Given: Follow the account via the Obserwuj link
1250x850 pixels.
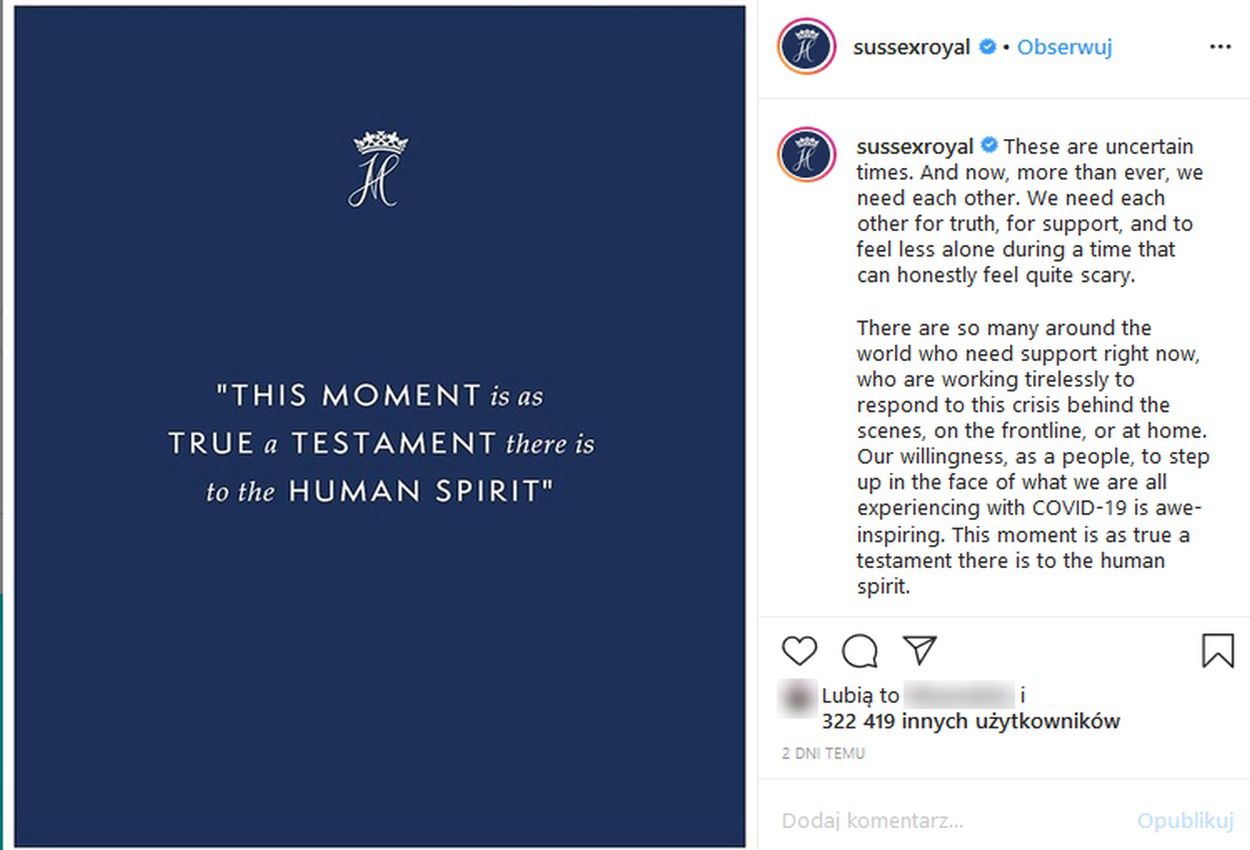Looking at the screenshot, I should click(x=1064, y=47).
